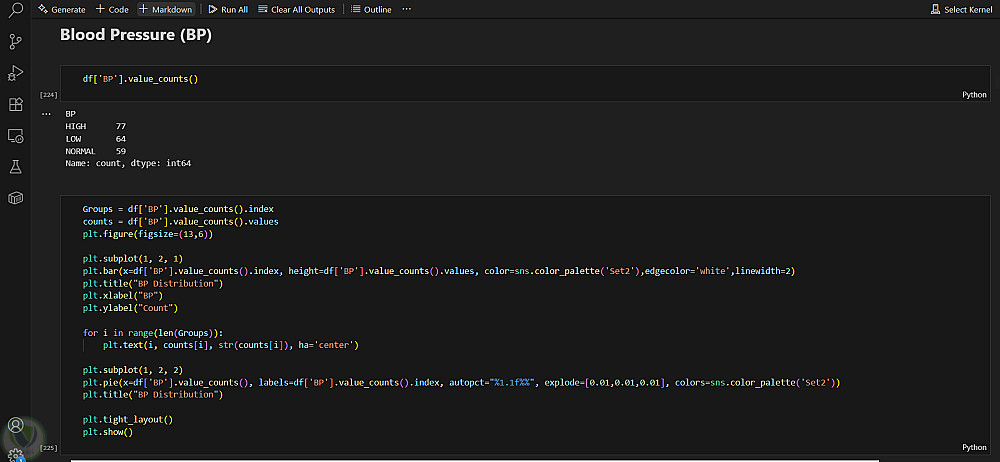Clear All Outputs of the notebook
1000x462 pixels.
[297, 10]
